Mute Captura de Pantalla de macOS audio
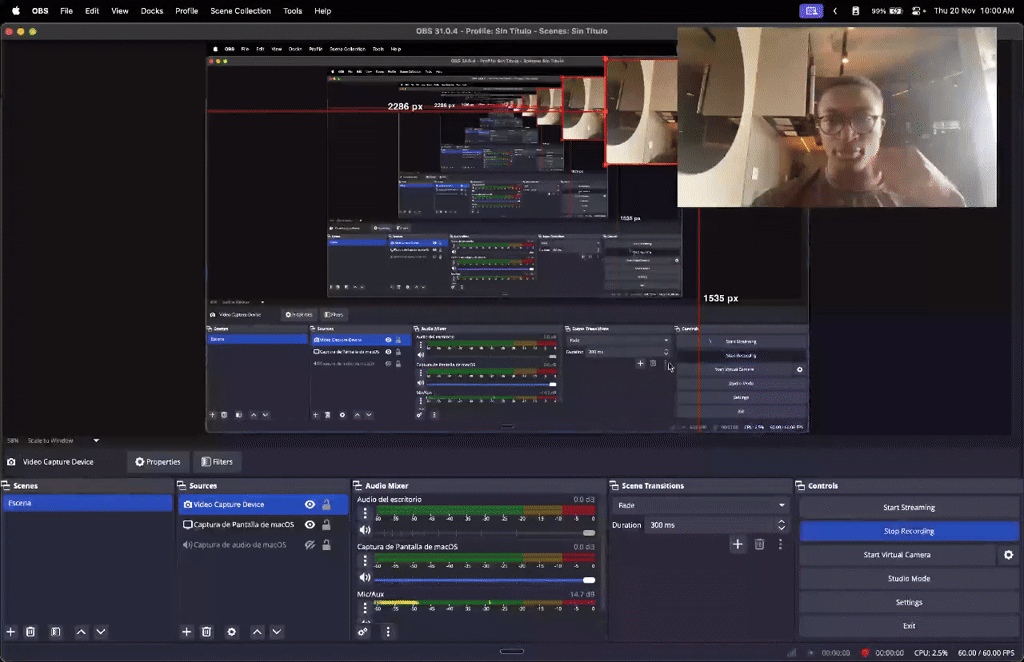 pyautogui.click(x=365, y=577)
